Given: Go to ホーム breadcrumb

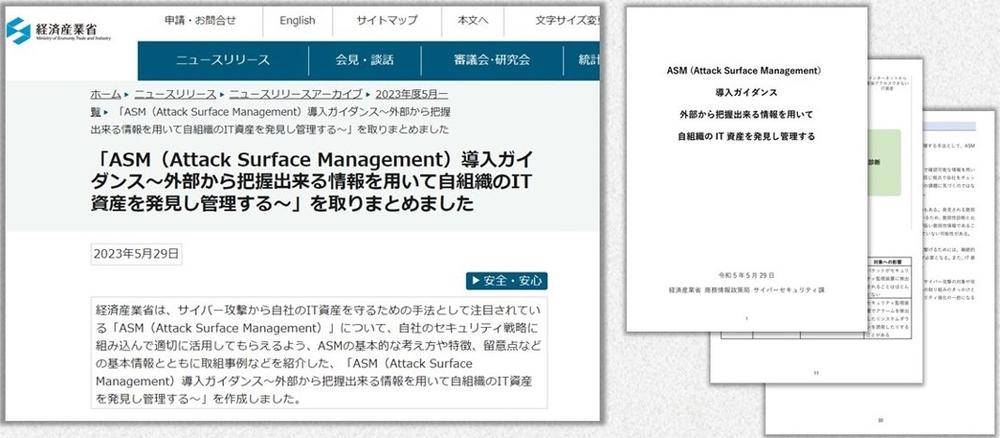Looking at the screenshot, I should [105, 94].
